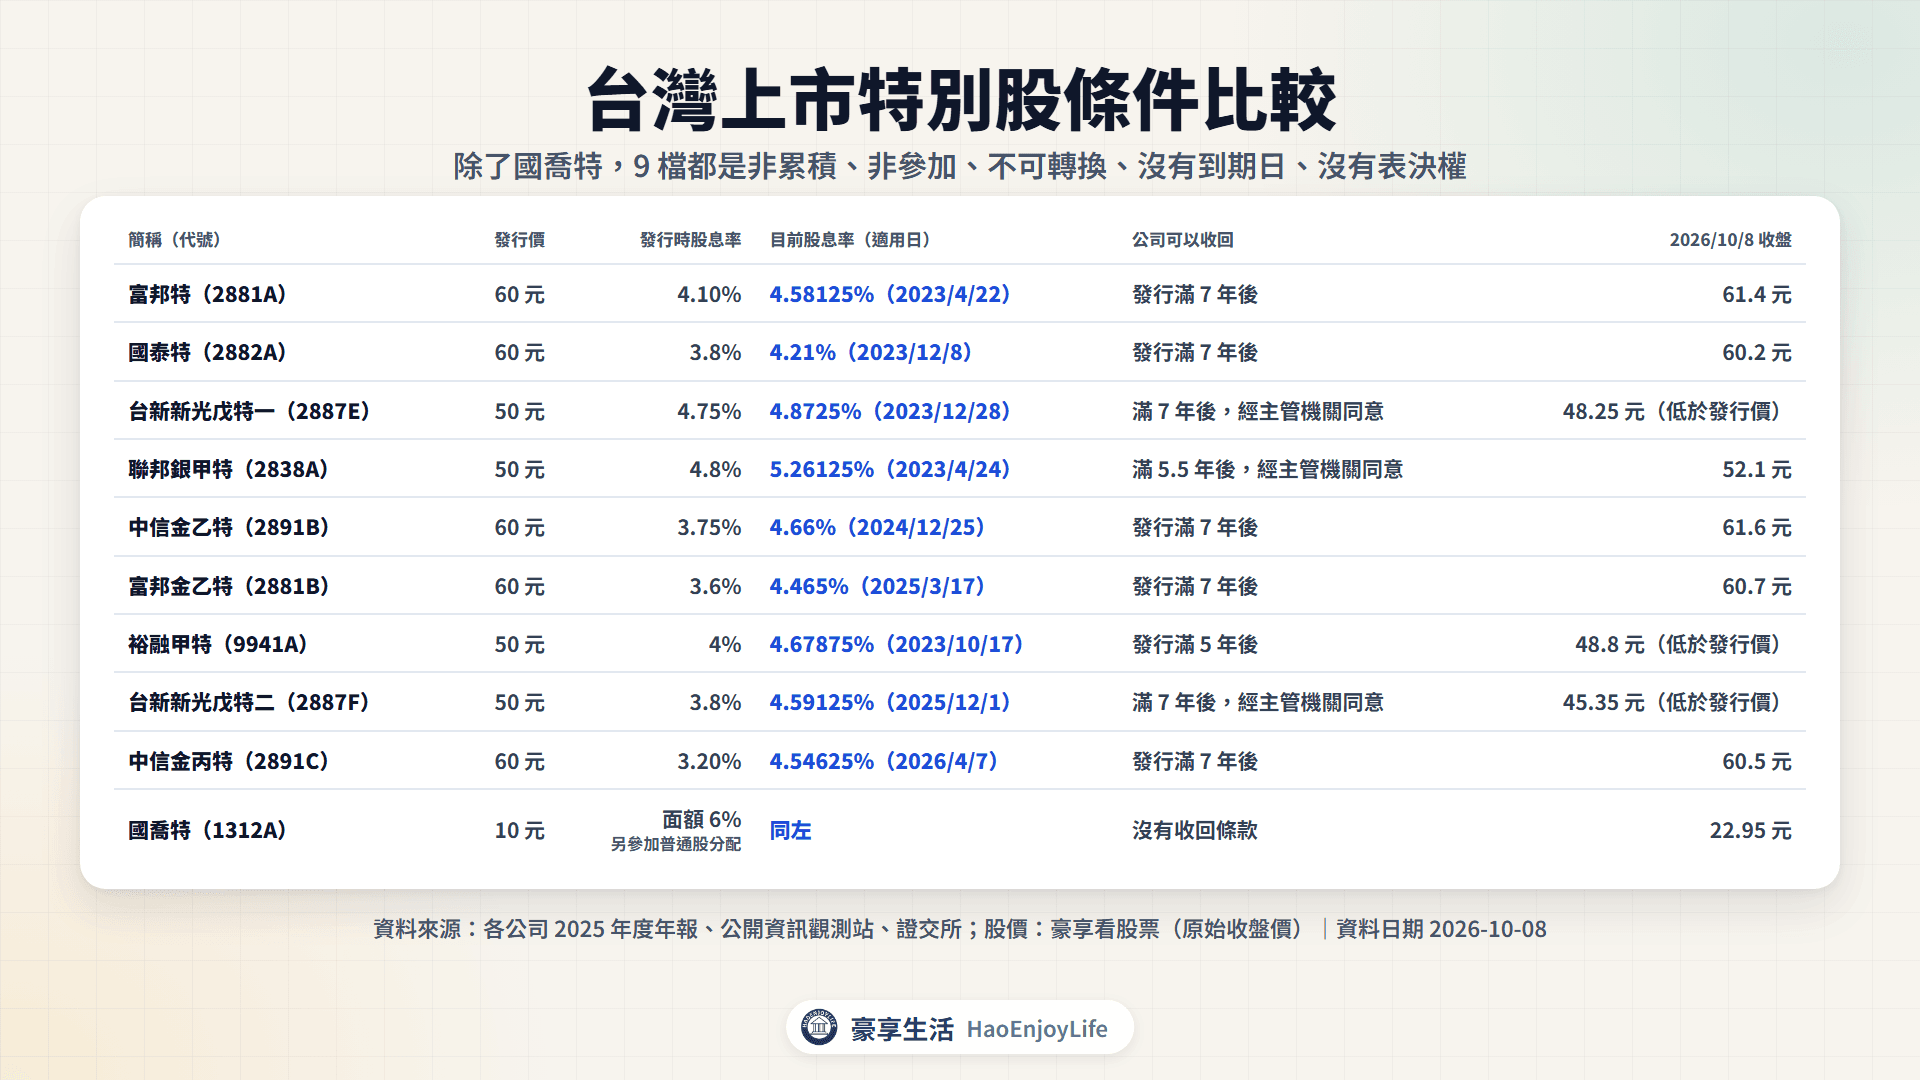Viewport: 1920px width, 1080px height.
Task: Click the 22.95 元 closing price
Action: click(x=1750, y=830)
